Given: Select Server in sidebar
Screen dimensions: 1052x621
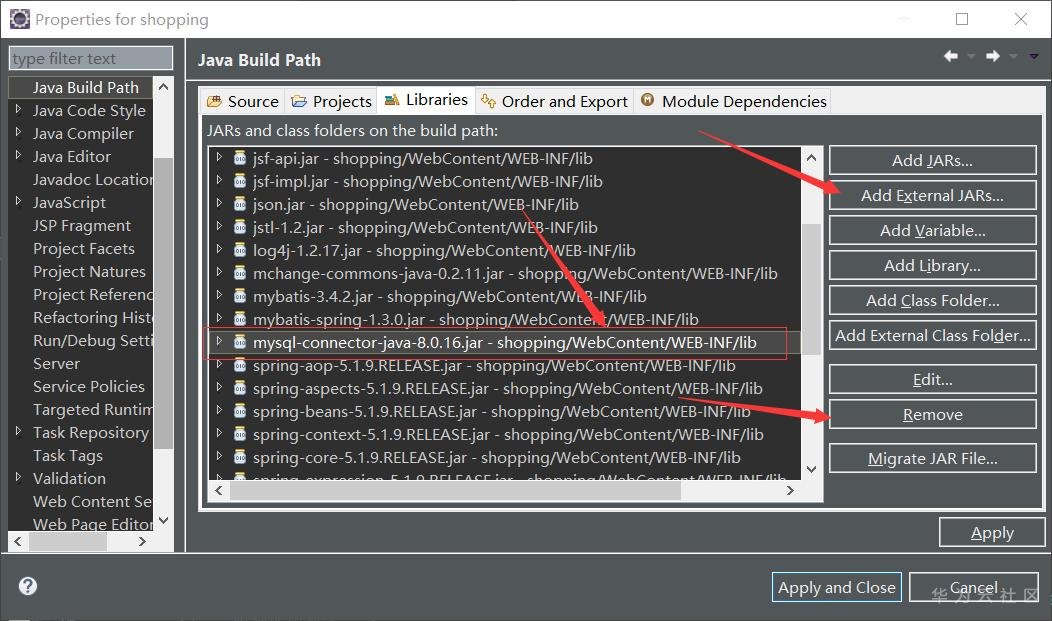Looking at the screenshot, I should point(56,363).
